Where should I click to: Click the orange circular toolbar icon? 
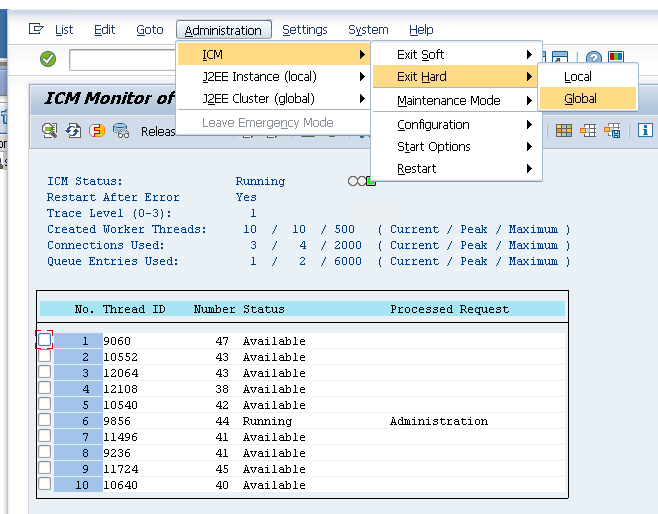(97, 131)
